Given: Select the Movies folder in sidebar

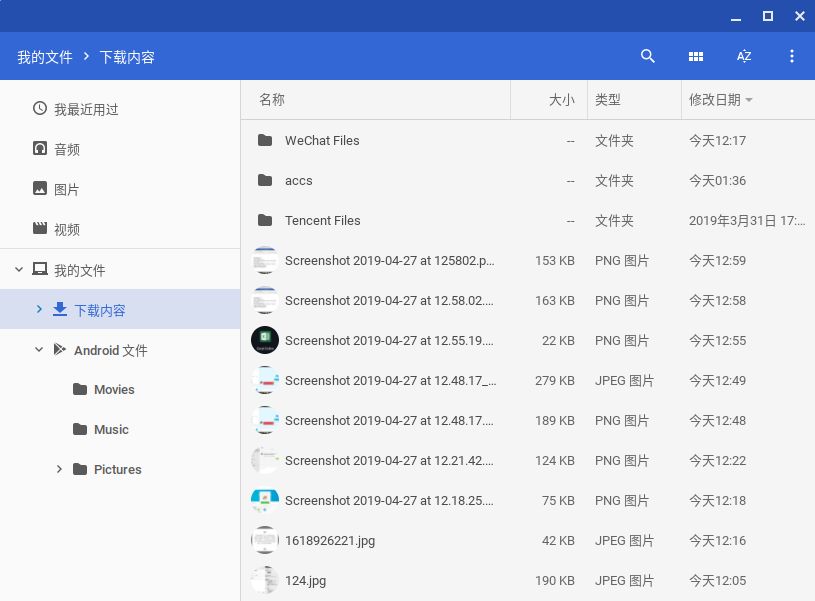Looking at the screenshot, I should 114,390.
